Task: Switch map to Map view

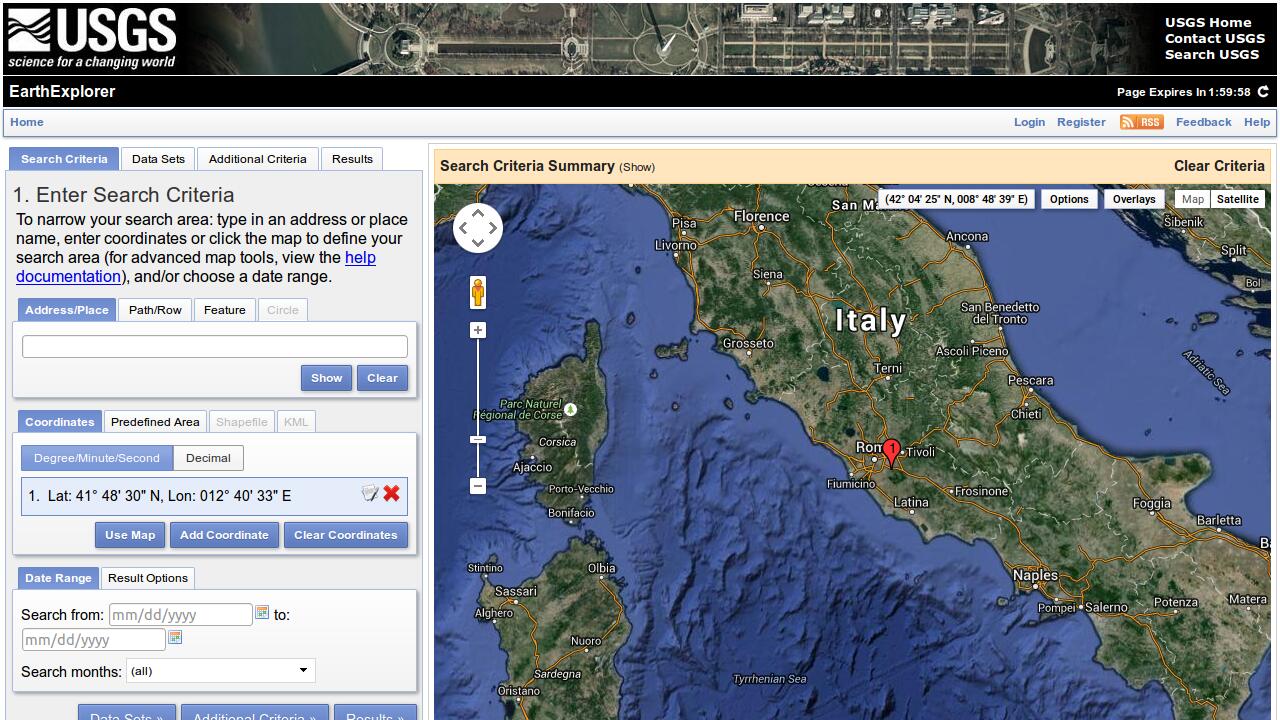Action: click(1192, 199)
